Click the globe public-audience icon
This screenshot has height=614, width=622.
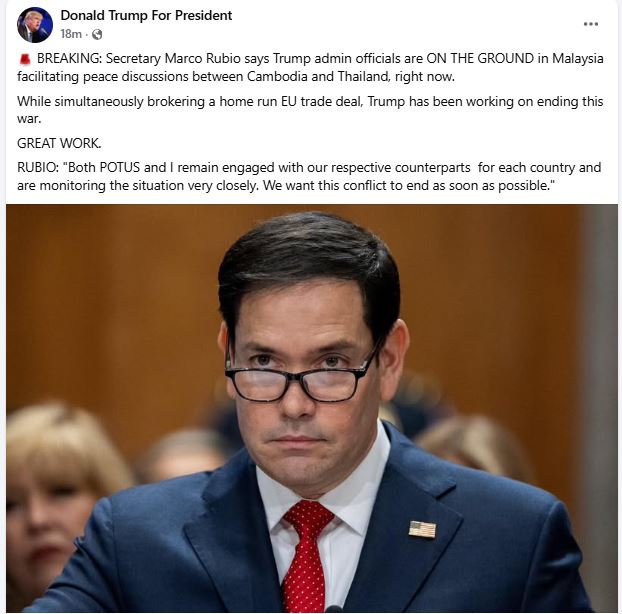(97, 35)
